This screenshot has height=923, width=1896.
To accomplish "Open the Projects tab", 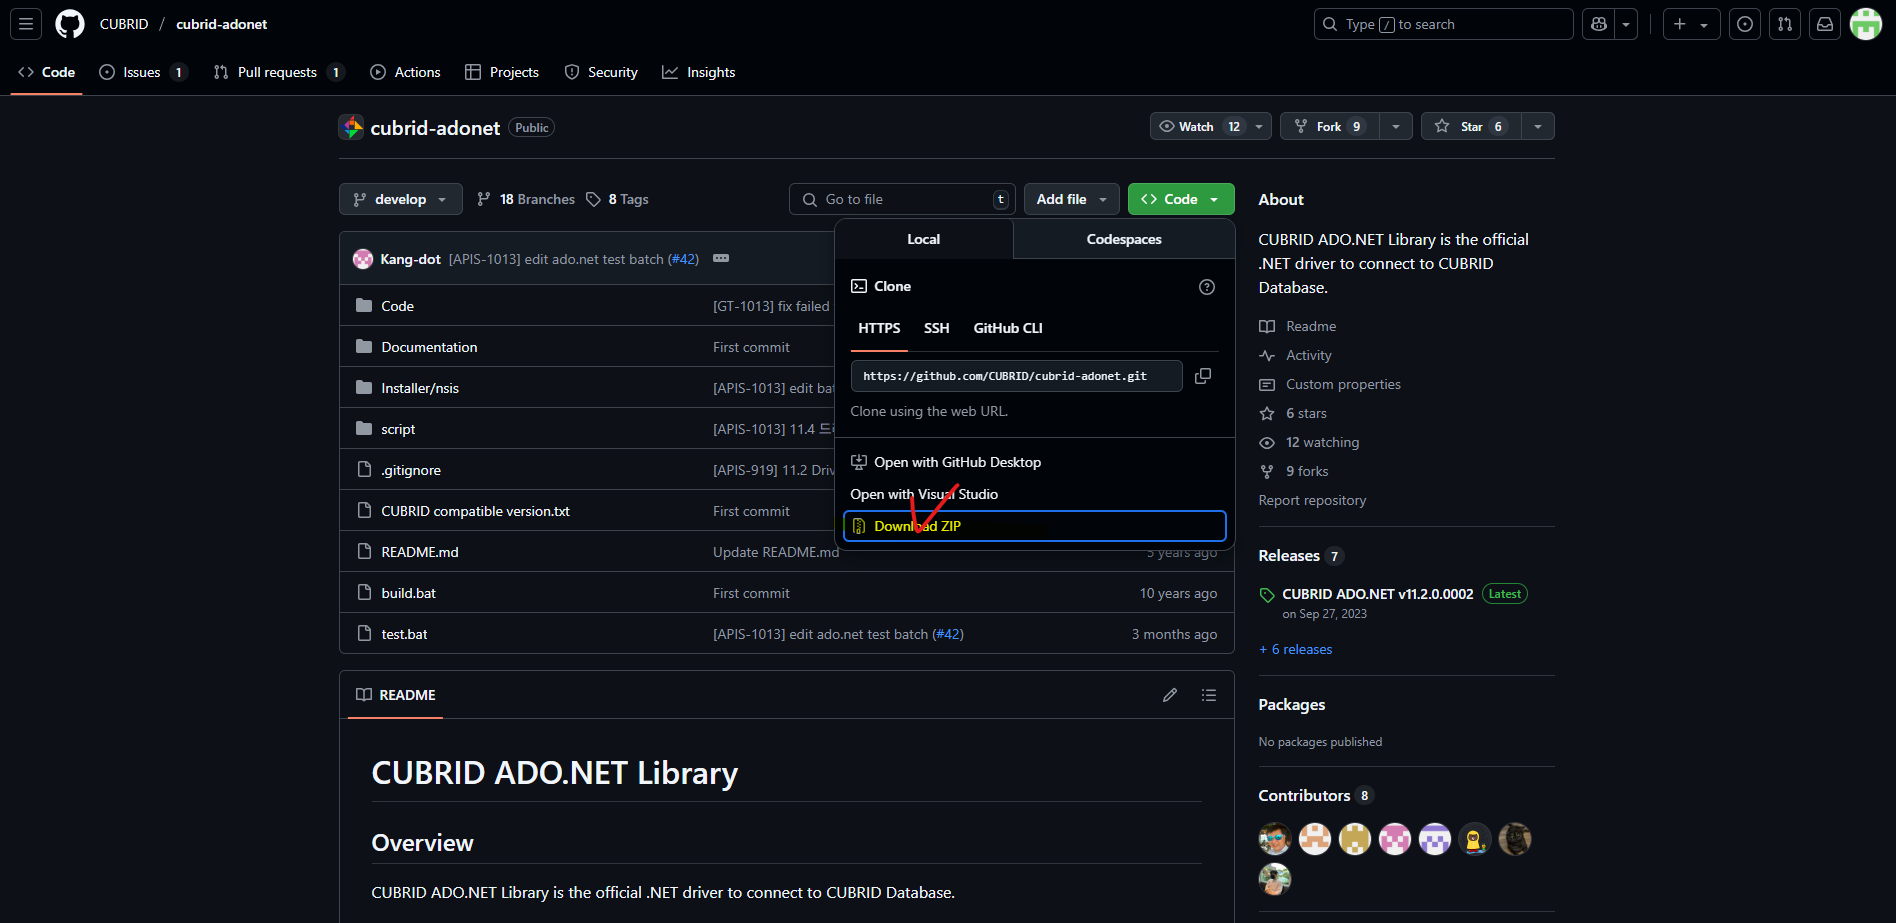I will (502, 72).
